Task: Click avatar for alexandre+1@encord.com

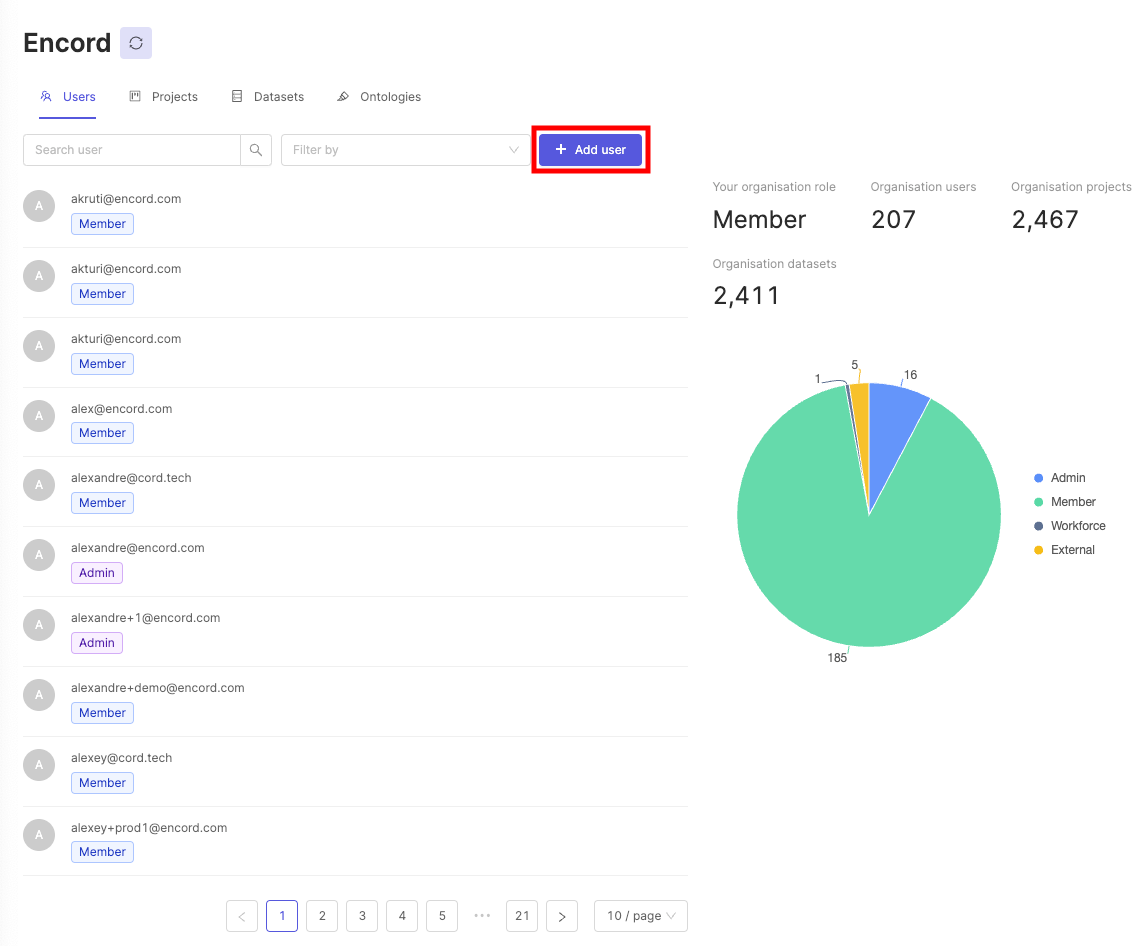Action: 39,625
